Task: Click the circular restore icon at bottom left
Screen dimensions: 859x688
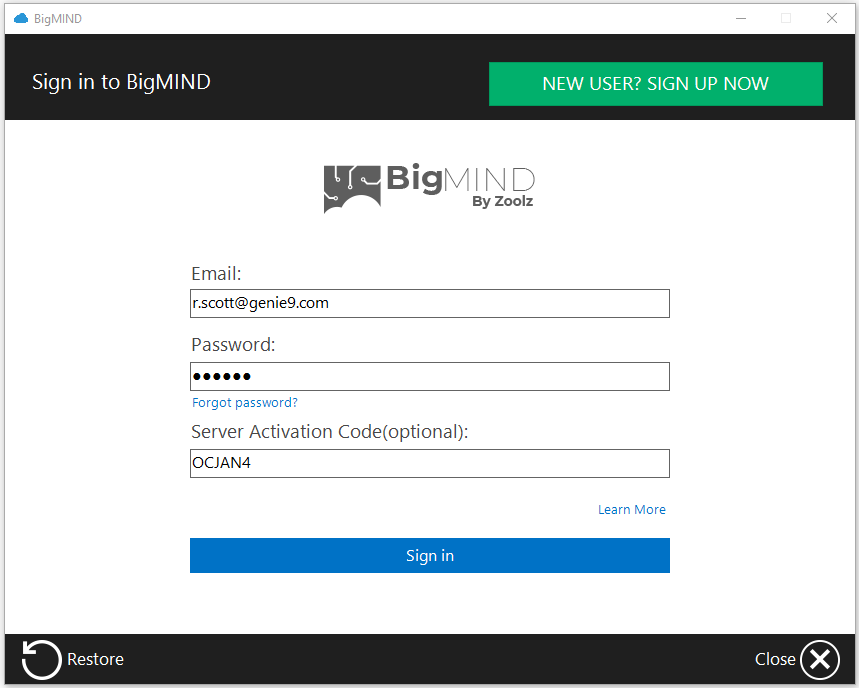Action: coord(40,660)
